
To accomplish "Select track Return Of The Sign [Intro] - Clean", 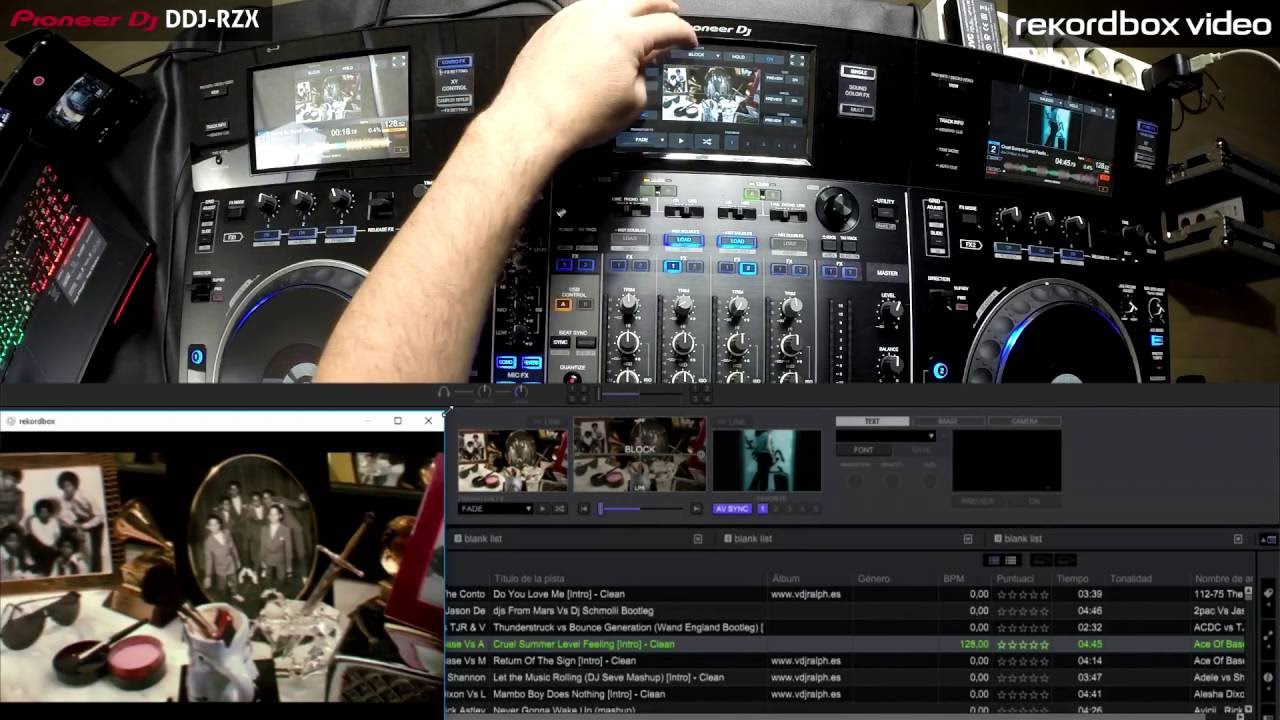I will click(x=564, y=661).
